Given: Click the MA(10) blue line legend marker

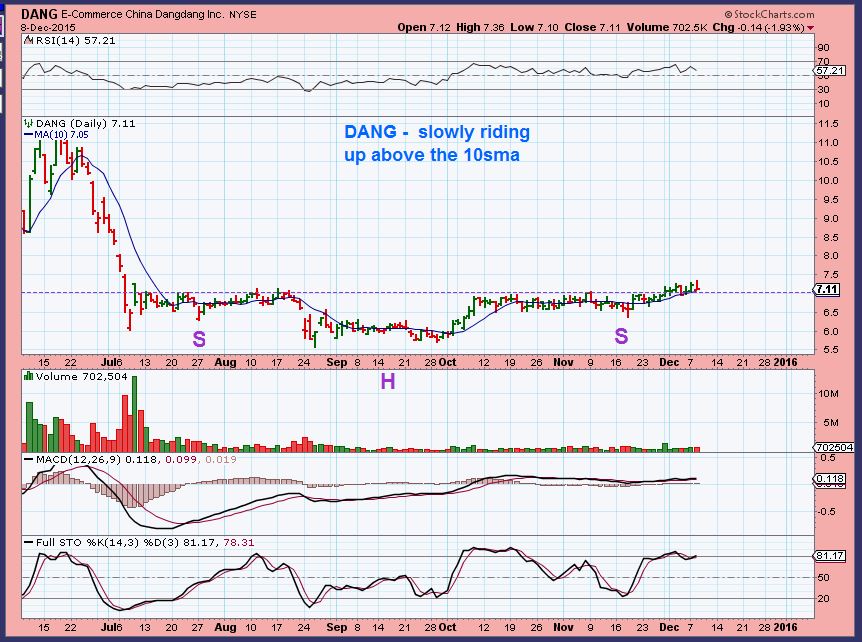Looking at the screenshot, I should coord(28,135).
